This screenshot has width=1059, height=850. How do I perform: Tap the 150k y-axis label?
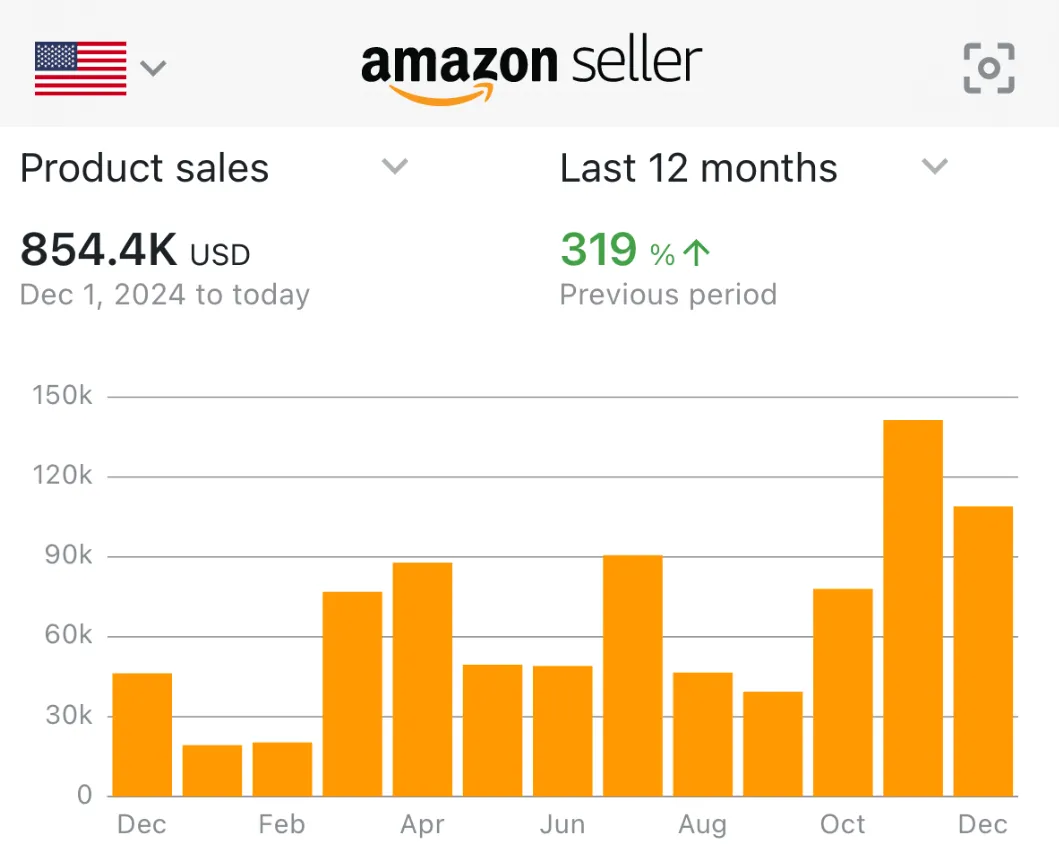click(x=62, y=396)
